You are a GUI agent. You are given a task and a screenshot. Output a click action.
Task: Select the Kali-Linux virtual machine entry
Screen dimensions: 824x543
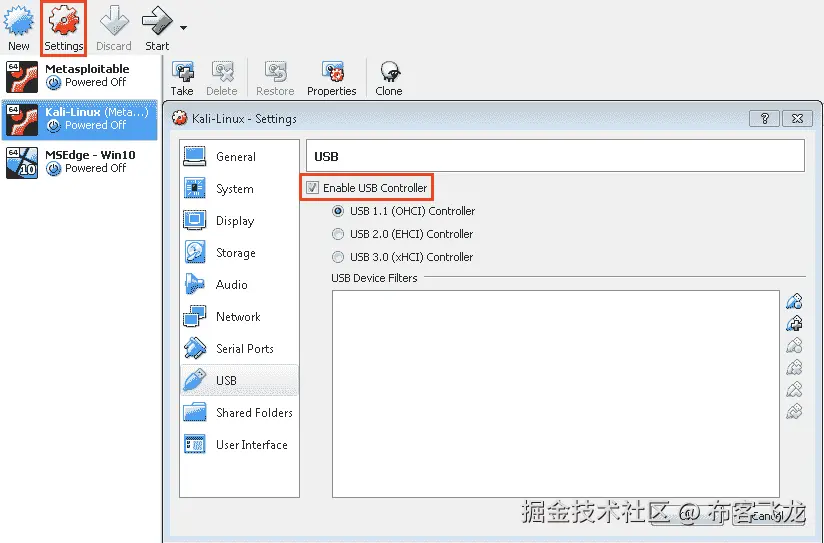[x=80, y=120]
